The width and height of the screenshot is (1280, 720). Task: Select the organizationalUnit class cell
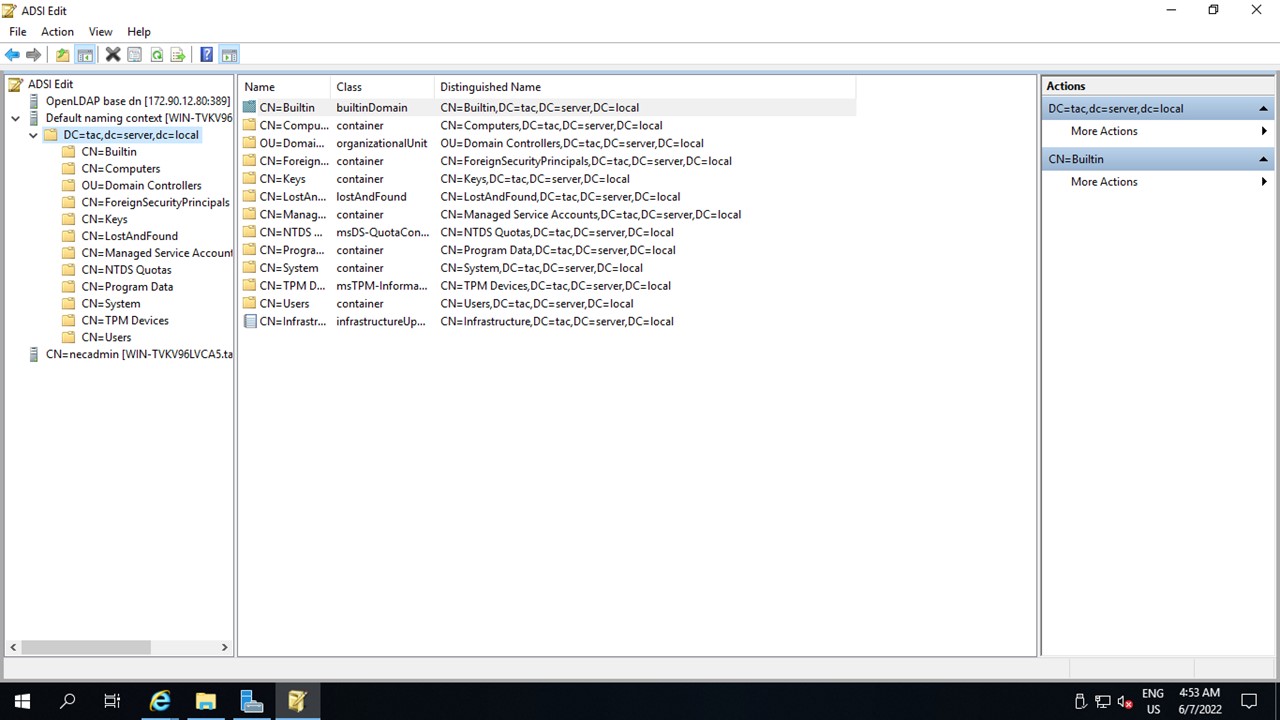[381, 143]
